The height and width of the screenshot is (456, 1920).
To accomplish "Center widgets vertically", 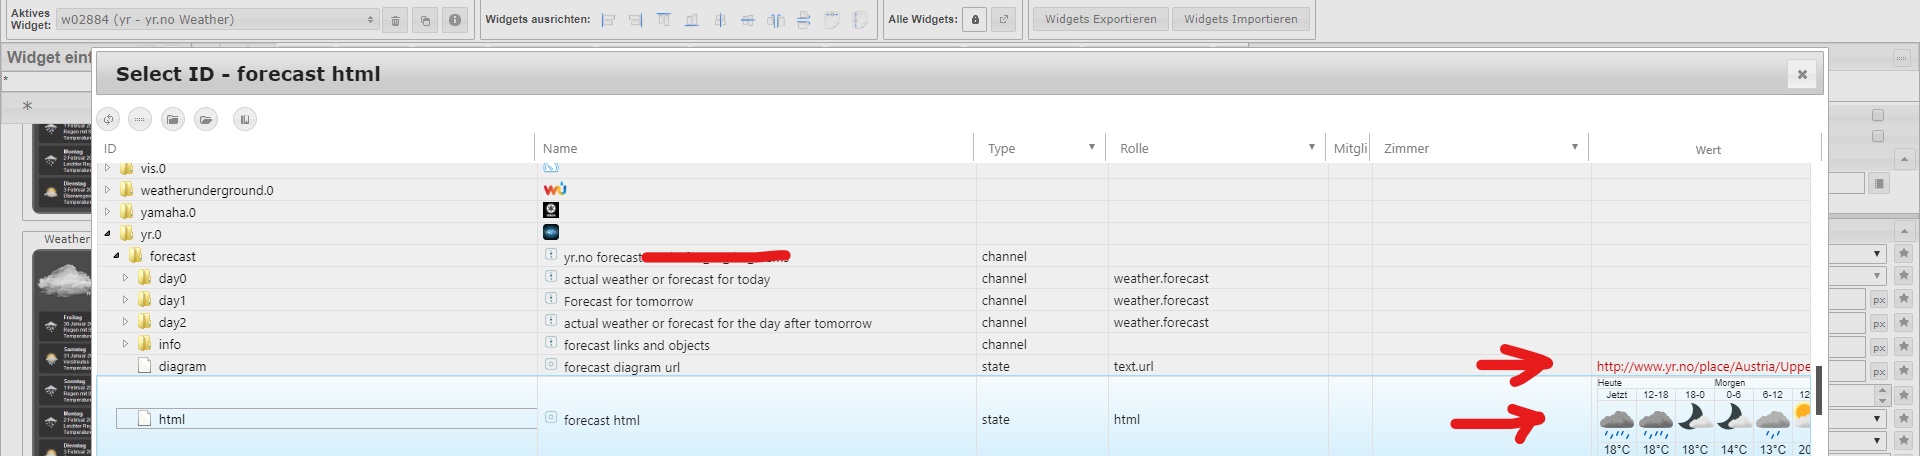I will pos(748,20).
